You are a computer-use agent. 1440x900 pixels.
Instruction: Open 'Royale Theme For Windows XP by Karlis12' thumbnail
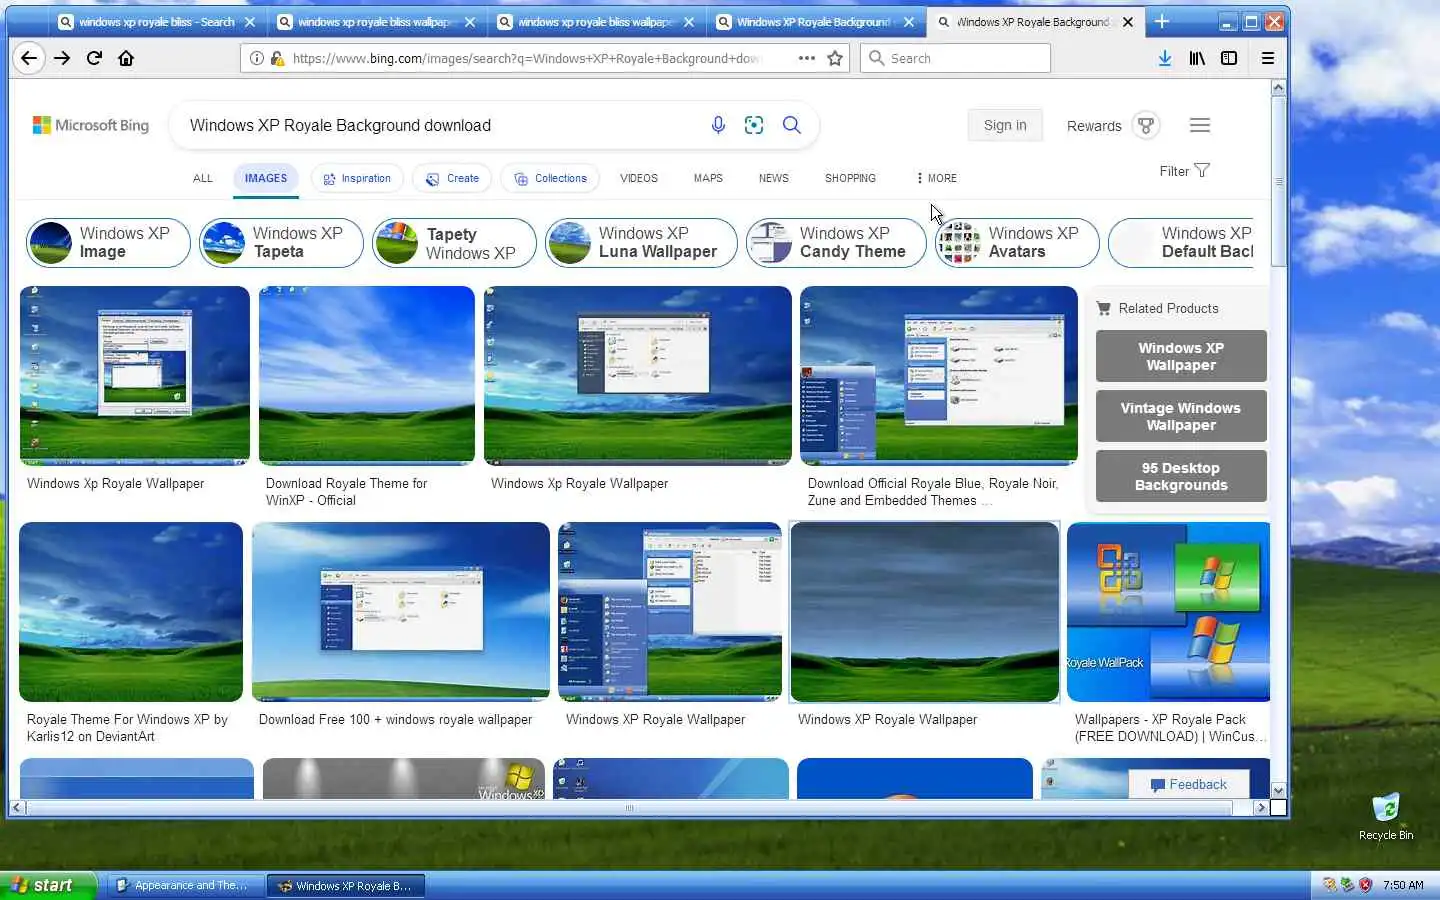[131, 612]
